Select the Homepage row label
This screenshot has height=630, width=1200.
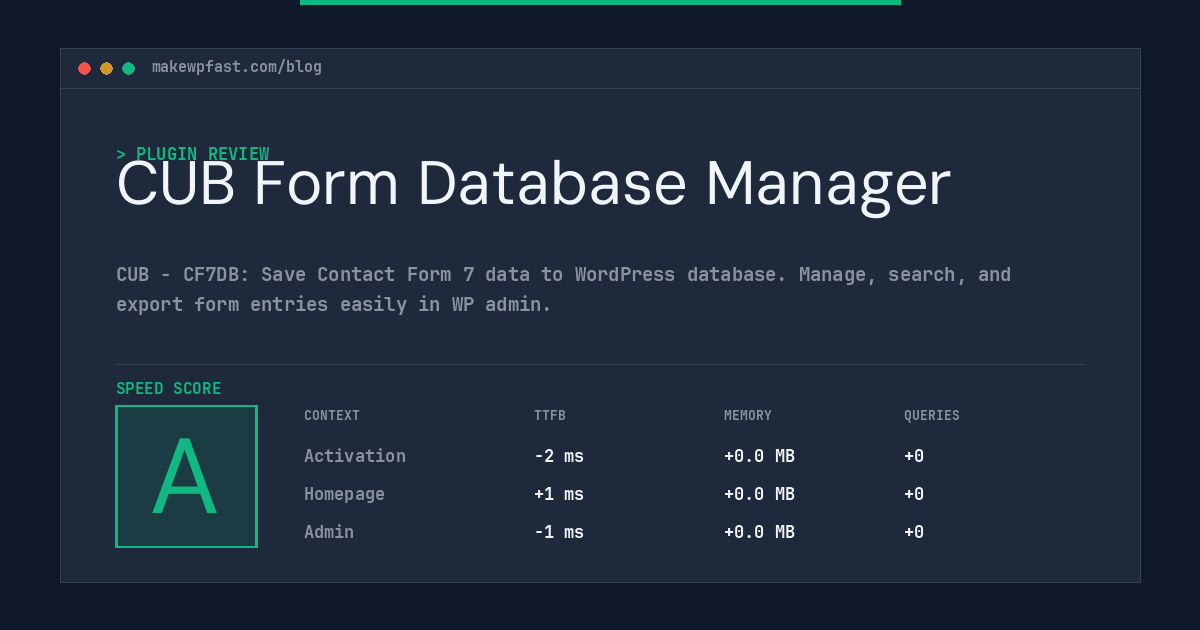coord(344,494)
